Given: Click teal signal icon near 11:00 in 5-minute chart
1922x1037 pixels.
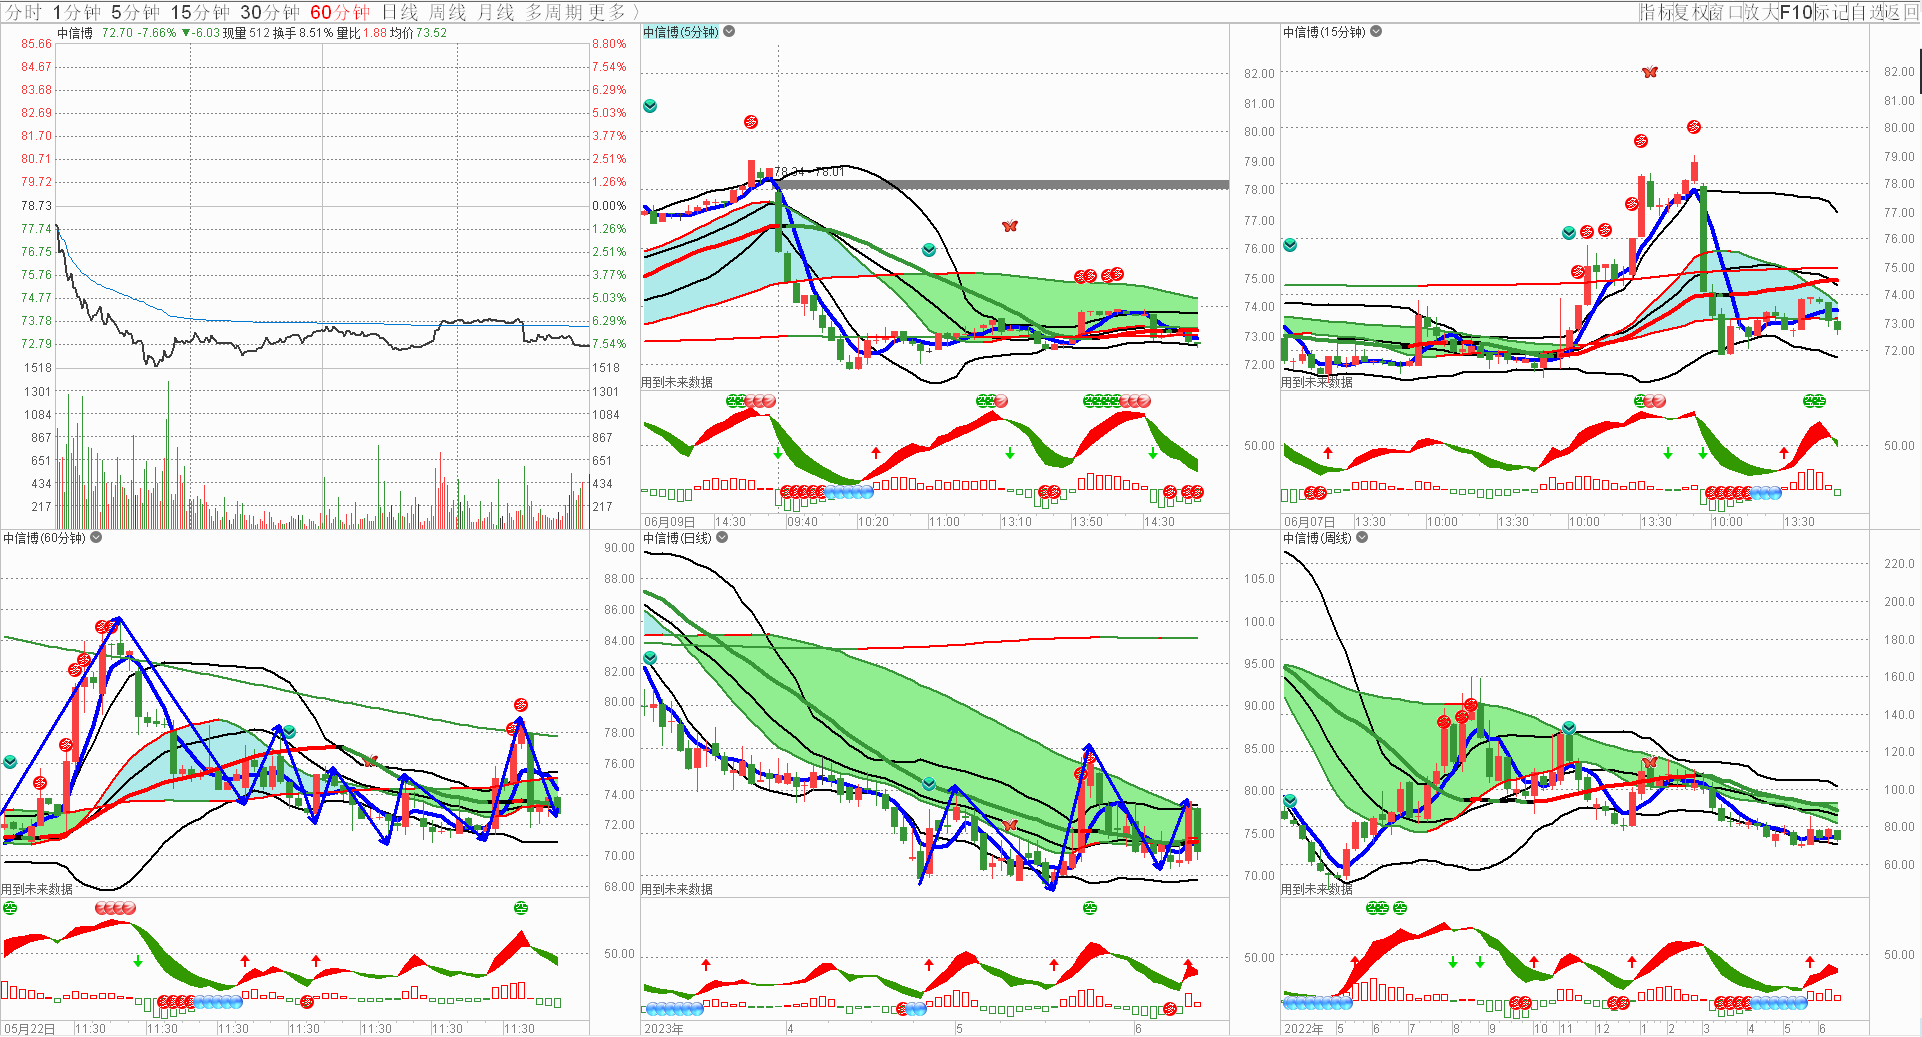Looking at the screenshot, I should click(x=929, y=250).
